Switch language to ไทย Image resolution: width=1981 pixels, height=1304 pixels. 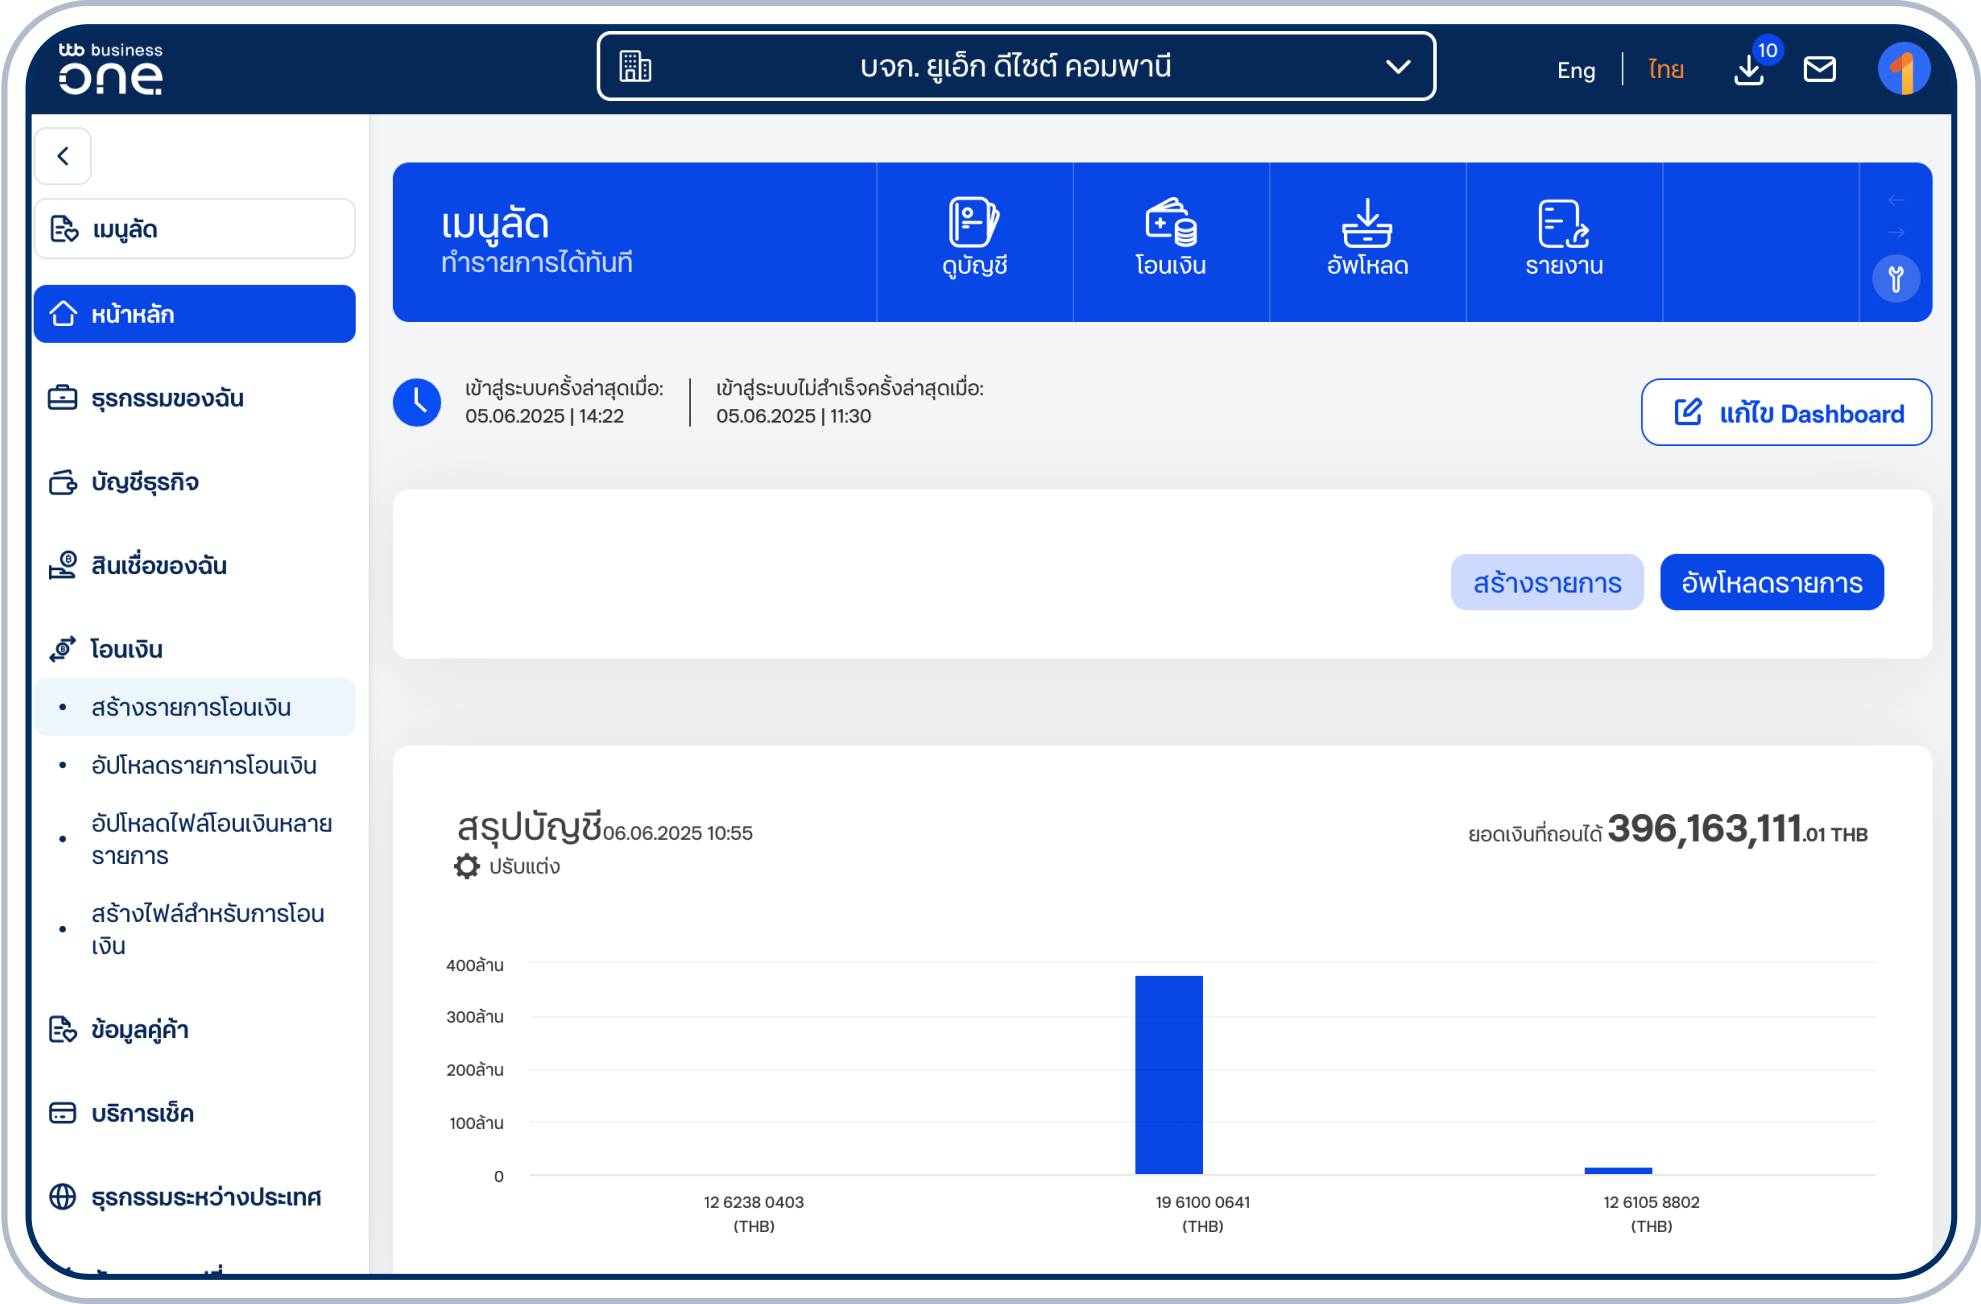click(1665, 70)
